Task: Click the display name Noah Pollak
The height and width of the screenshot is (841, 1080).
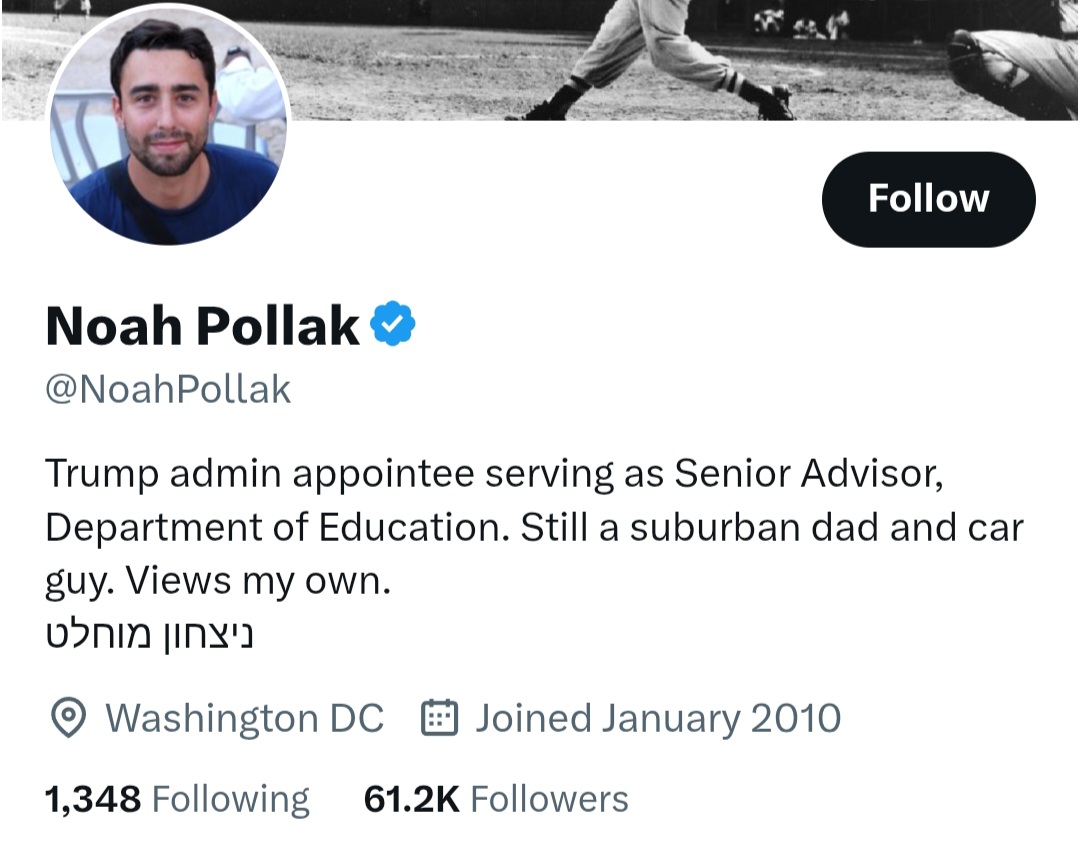Action: tap(202, 325)
